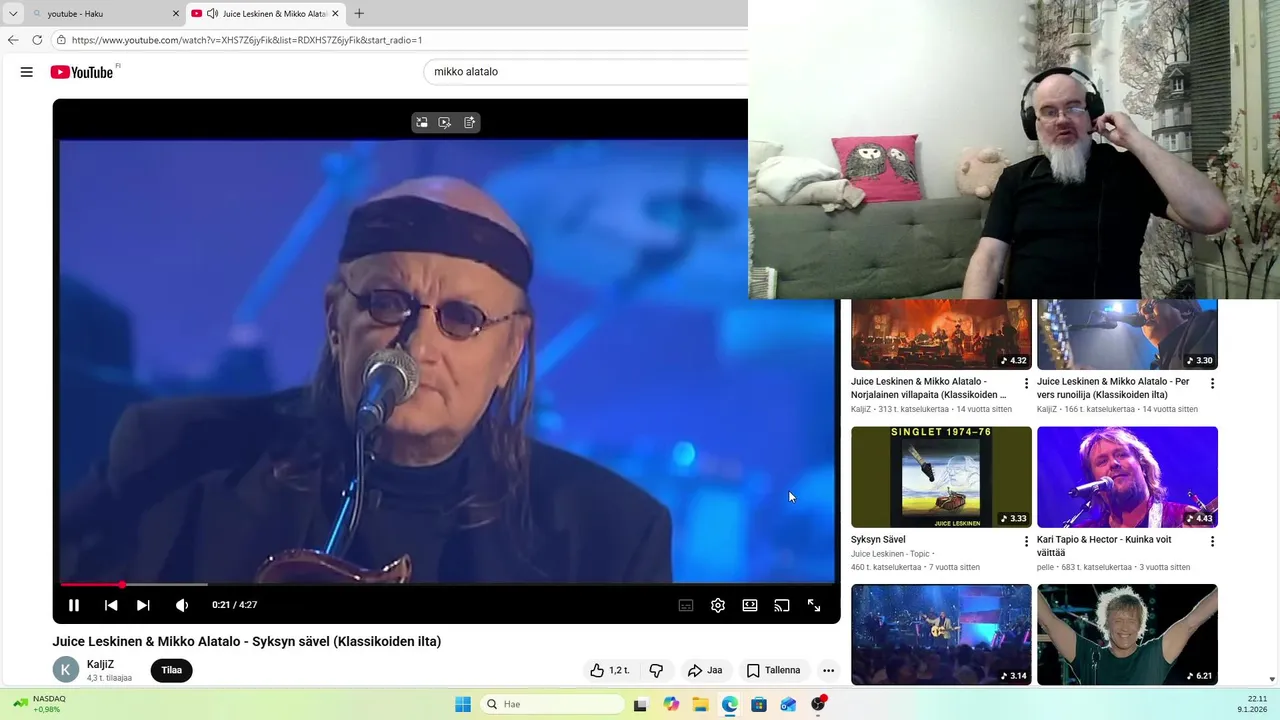The image size is (1280, 720).
Task: Select the Juice Leskinen & Mikko Alatalo tab
Action: (x=266, y=14)
